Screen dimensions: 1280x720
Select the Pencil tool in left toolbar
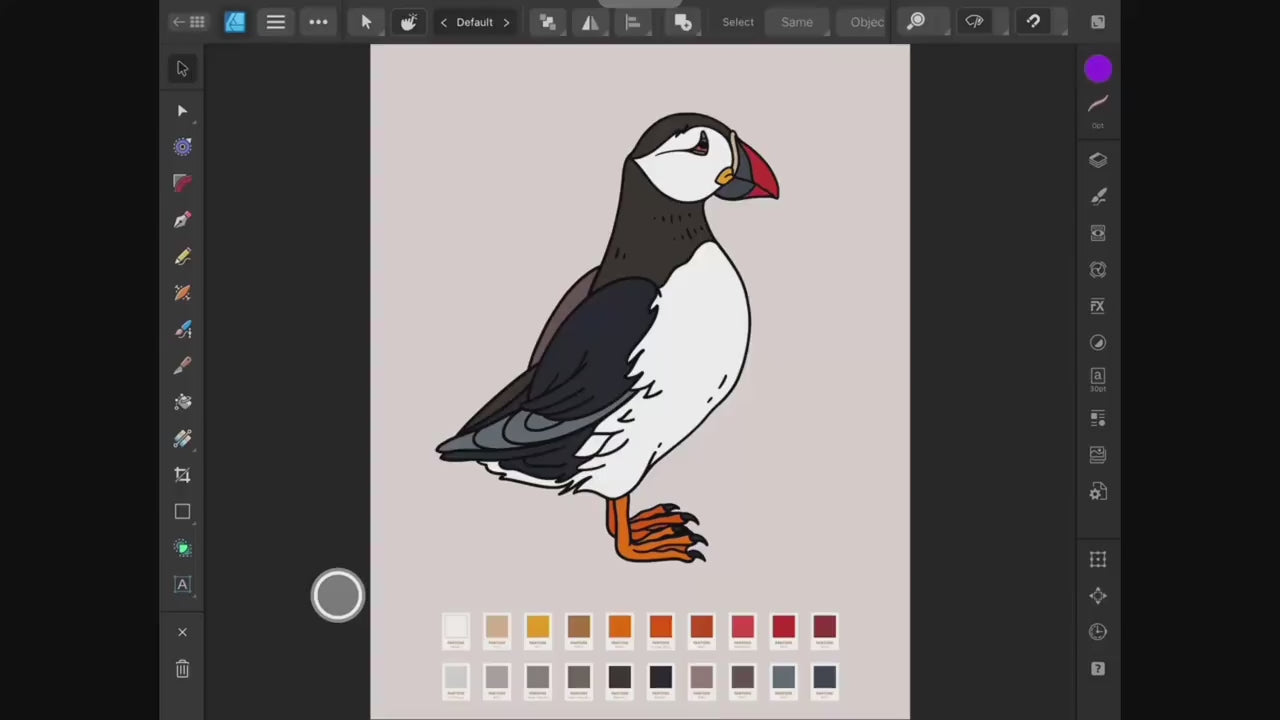(x=182, y=257)
